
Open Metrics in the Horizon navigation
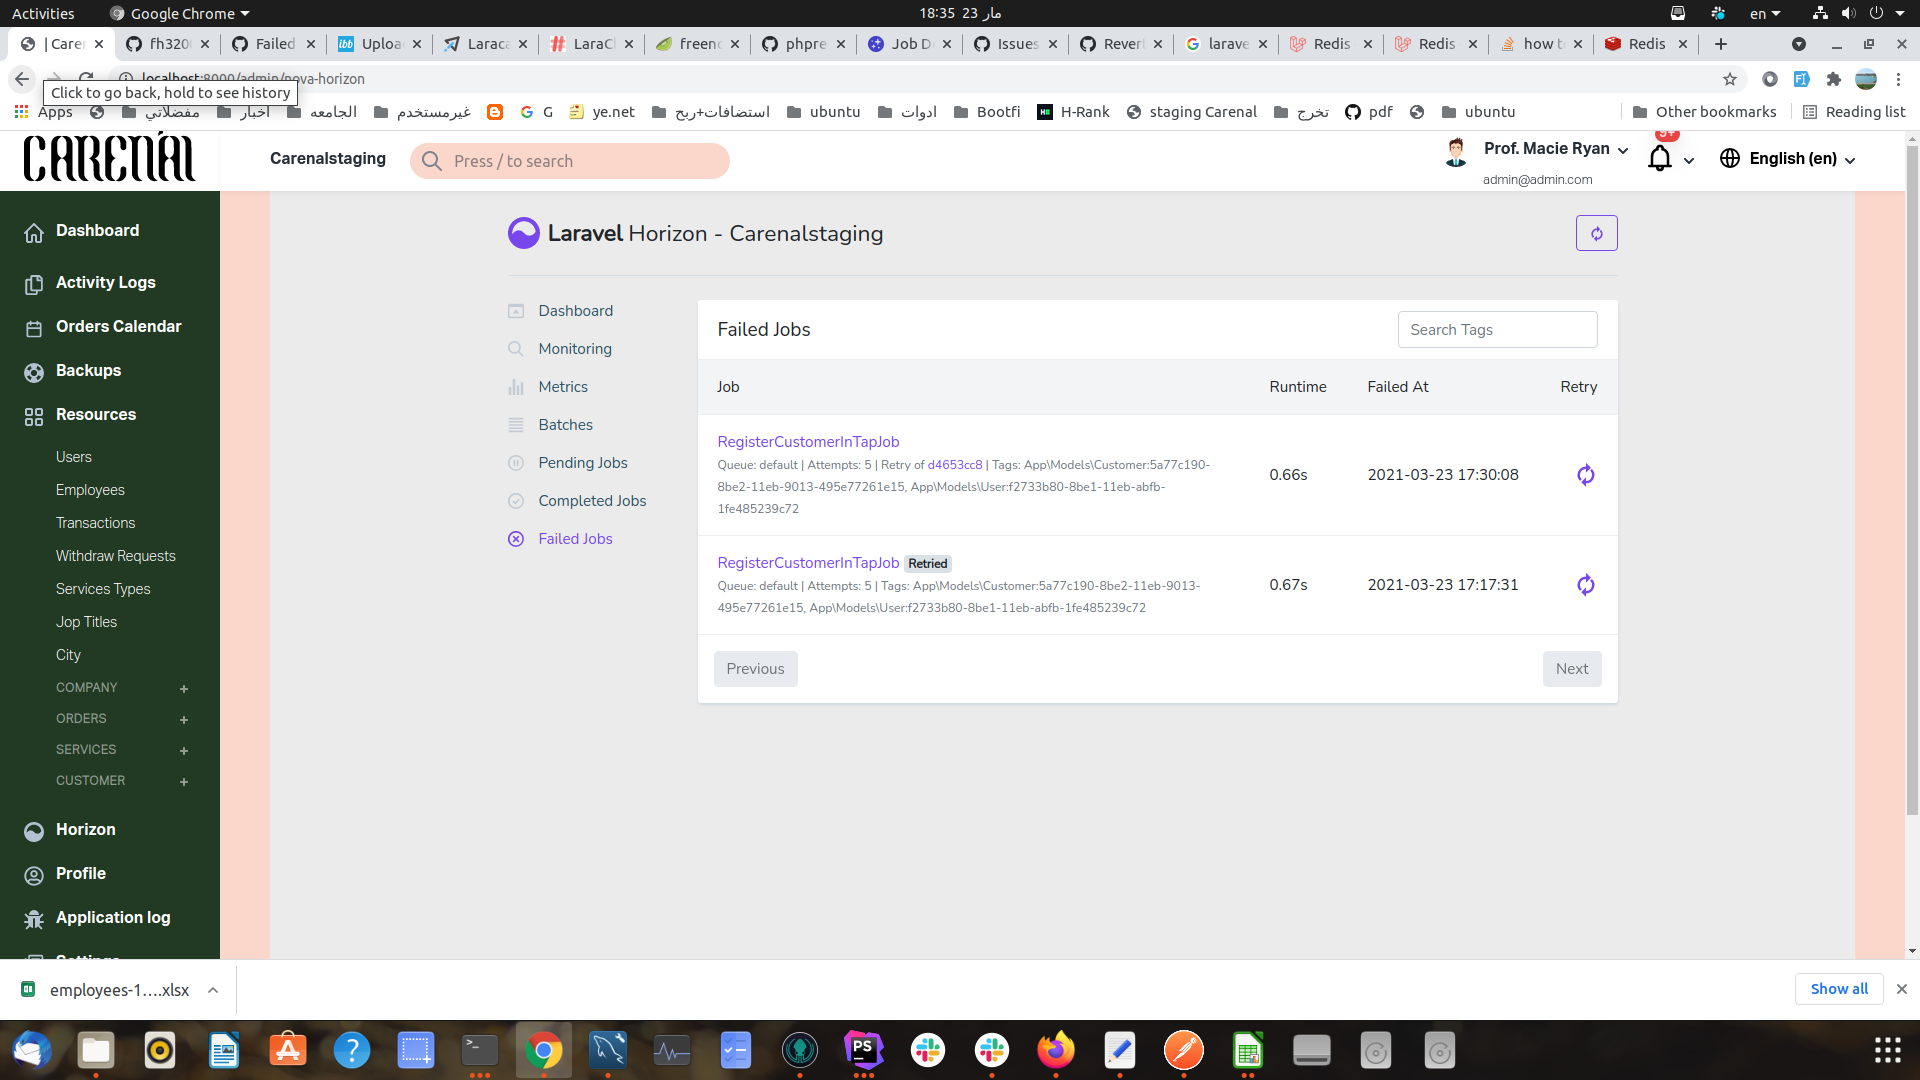click(563, 387)
